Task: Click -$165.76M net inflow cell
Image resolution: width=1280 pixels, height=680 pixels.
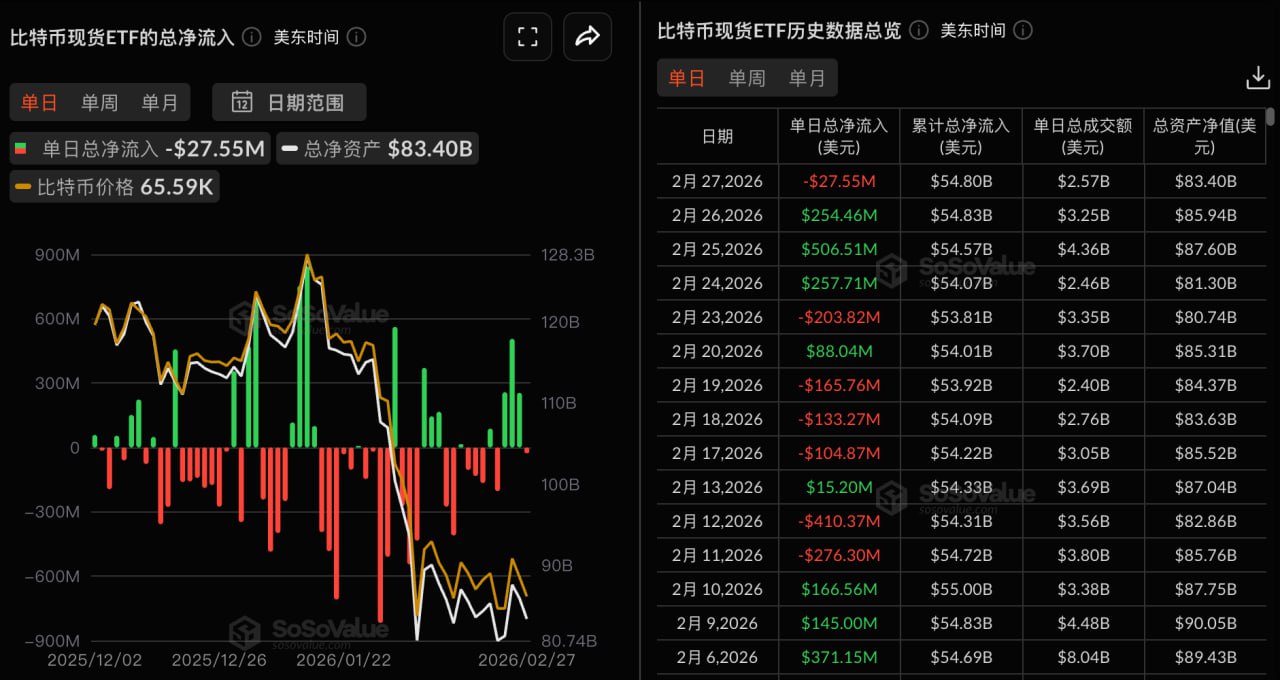Action: coord(839,385)
